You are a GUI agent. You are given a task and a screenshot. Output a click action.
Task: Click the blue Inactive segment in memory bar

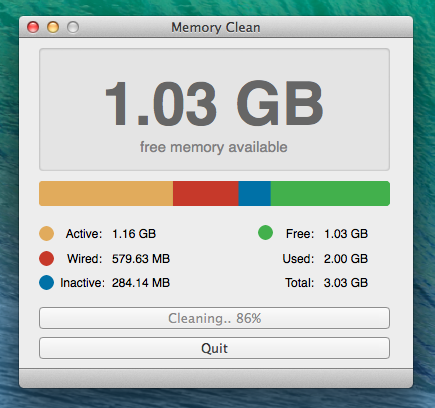coord(255,193)
